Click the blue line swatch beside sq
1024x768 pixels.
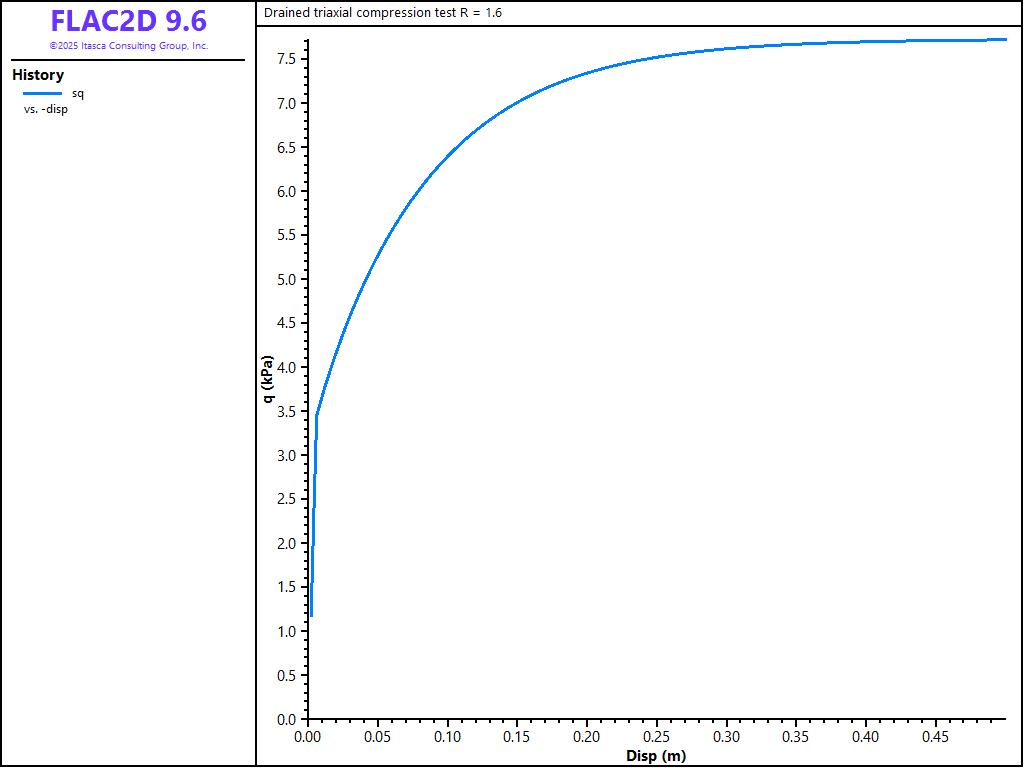pyautogui.click(x=42, y=93)
